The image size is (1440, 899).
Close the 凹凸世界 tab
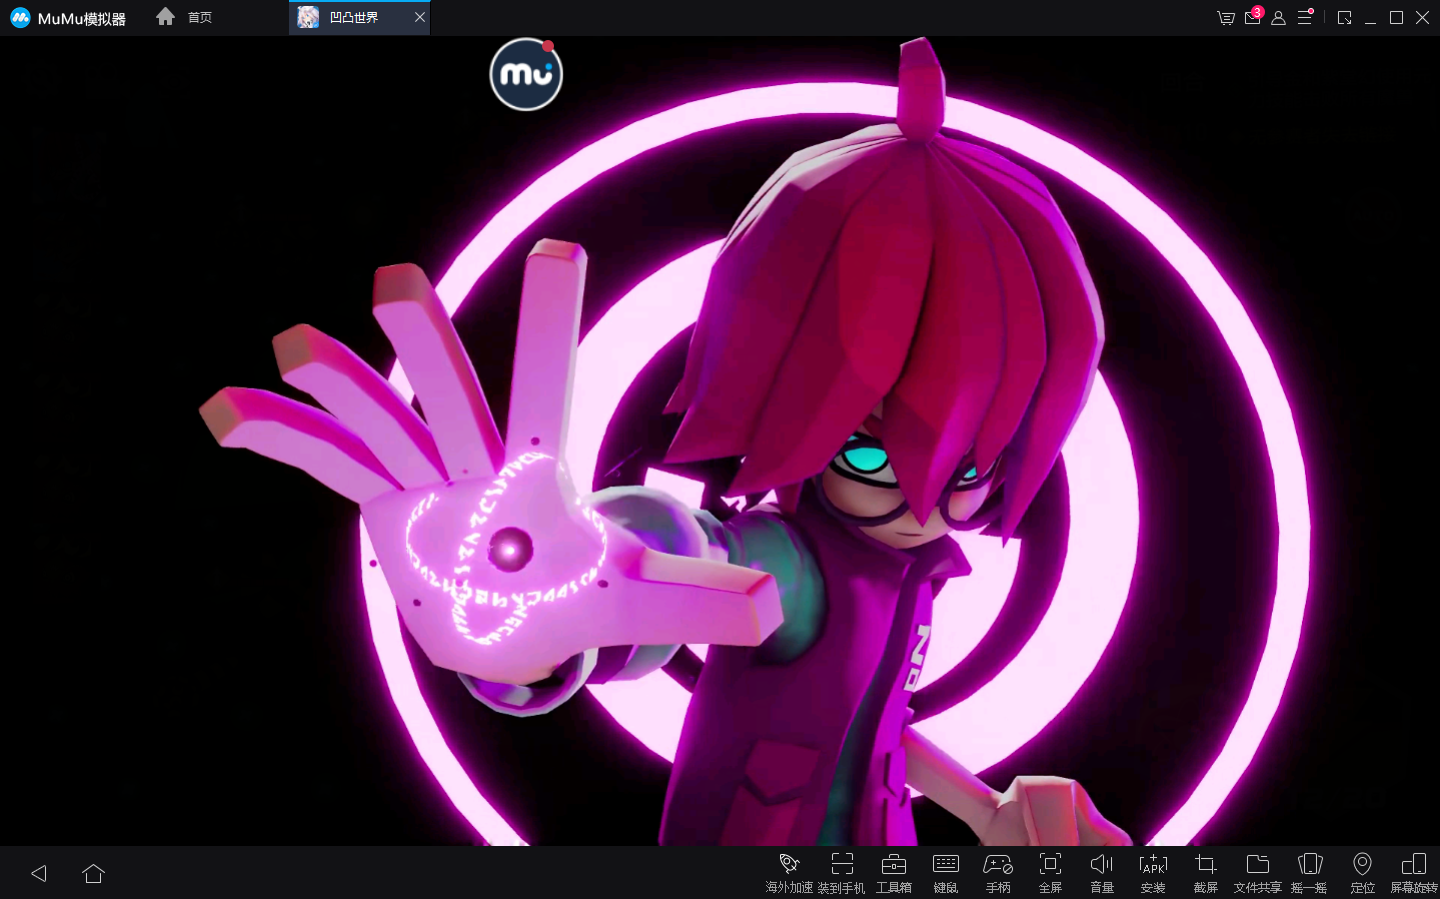point(420,17)
